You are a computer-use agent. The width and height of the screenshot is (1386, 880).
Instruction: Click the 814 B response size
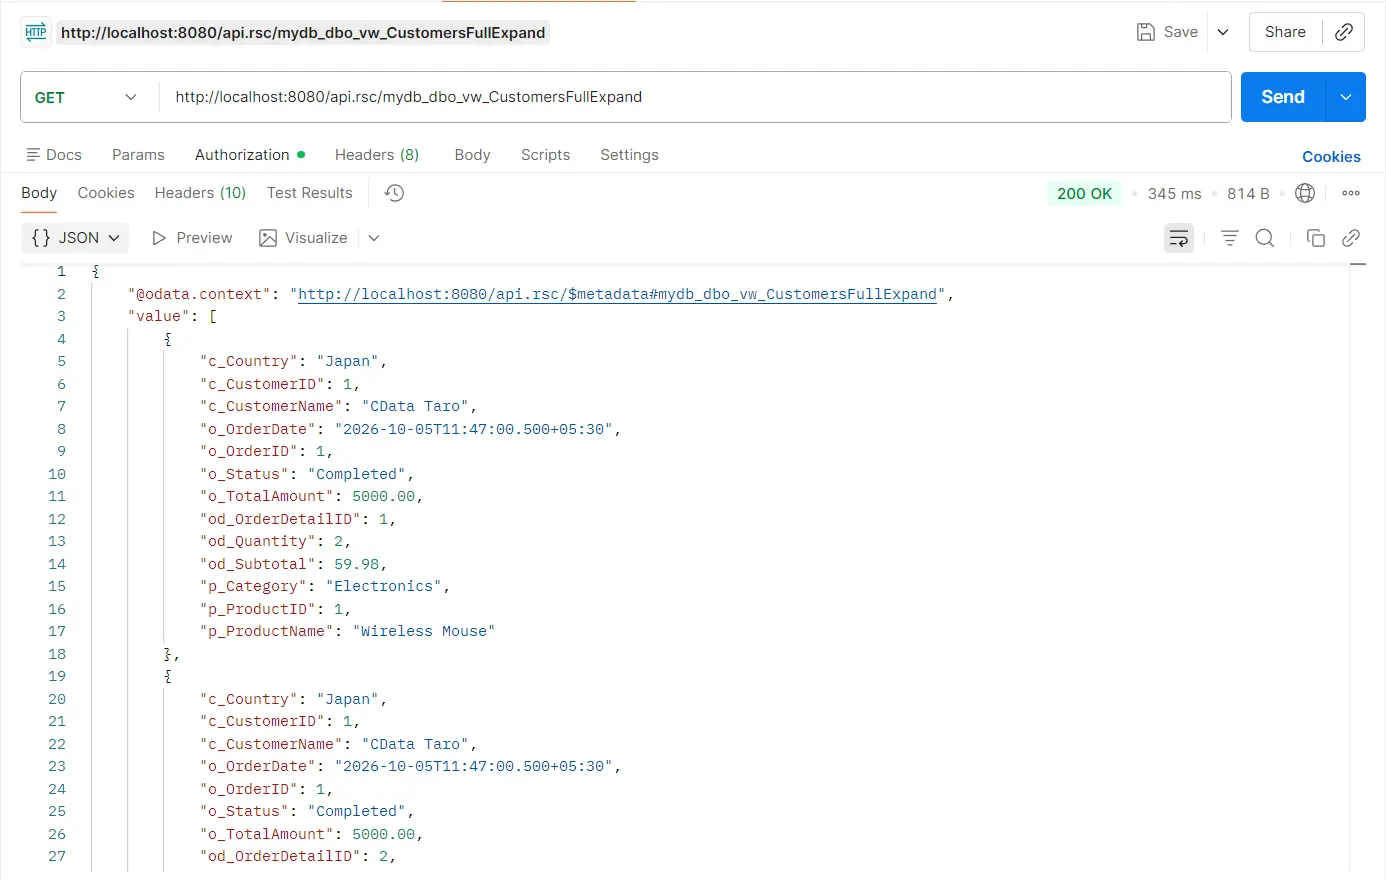(x=1248, y=194)
